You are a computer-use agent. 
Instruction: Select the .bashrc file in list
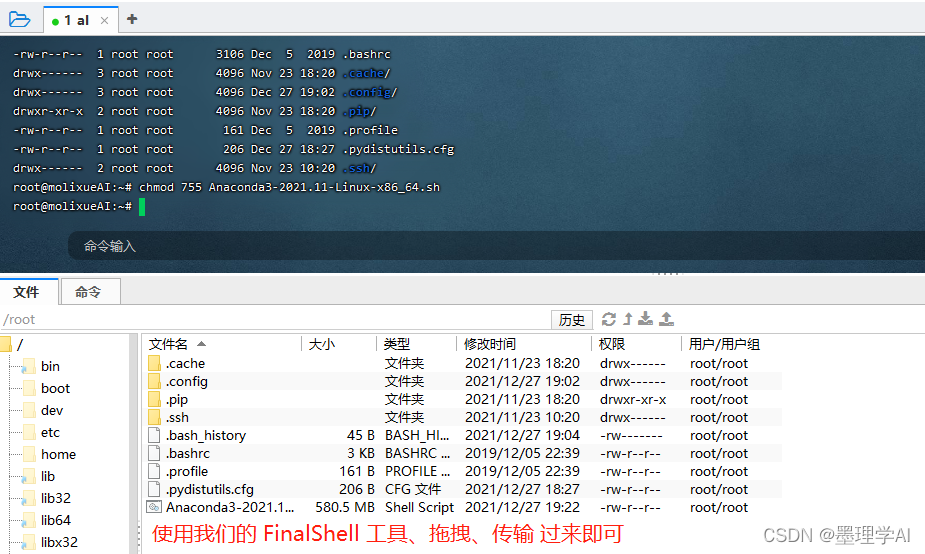[x=463, y=453]
